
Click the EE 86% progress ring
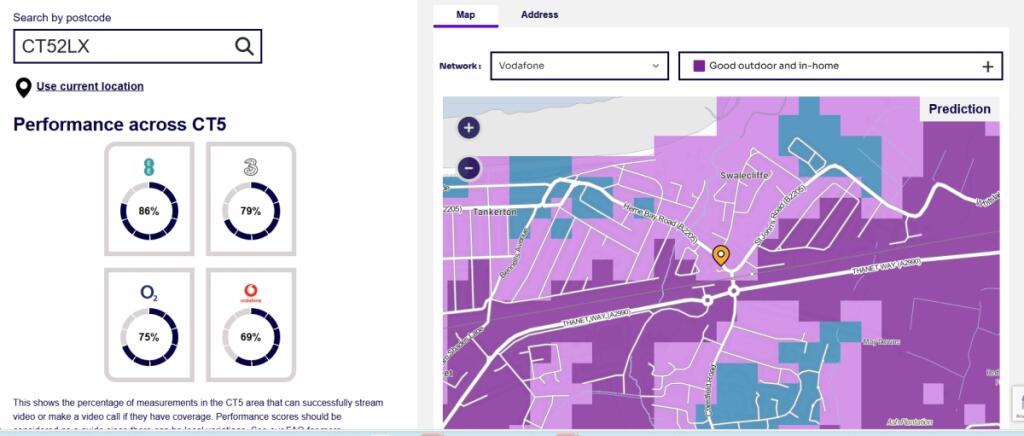coord(149,211)
